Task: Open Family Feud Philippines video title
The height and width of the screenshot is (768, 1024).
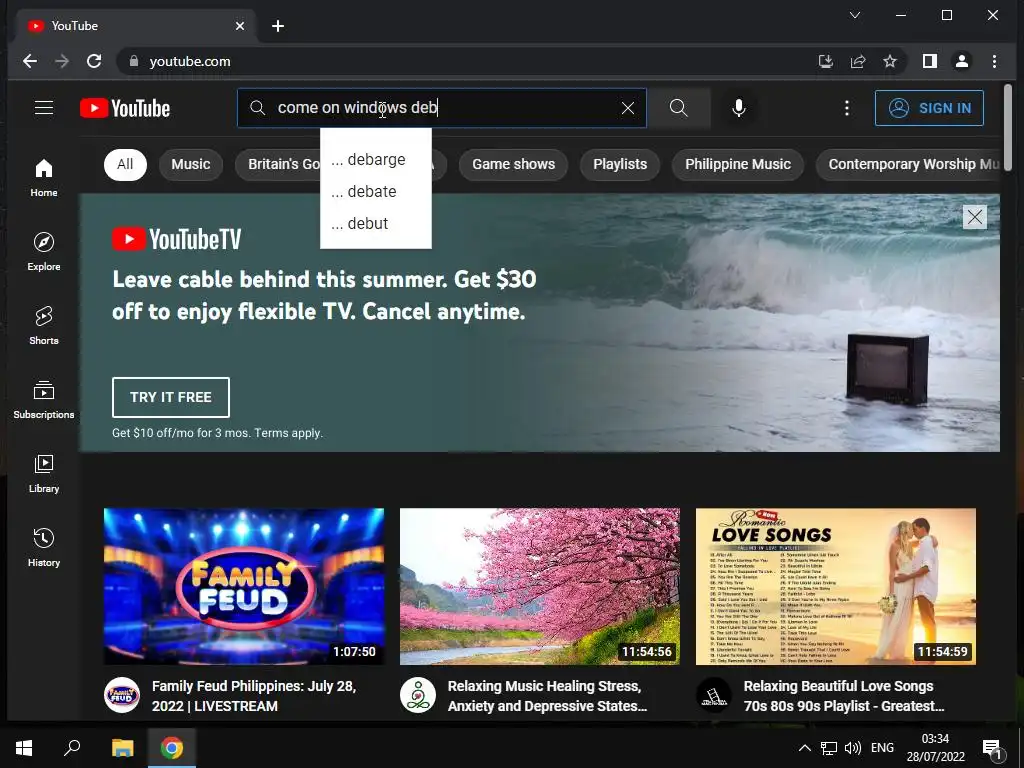Action: (x=254, y=696)
